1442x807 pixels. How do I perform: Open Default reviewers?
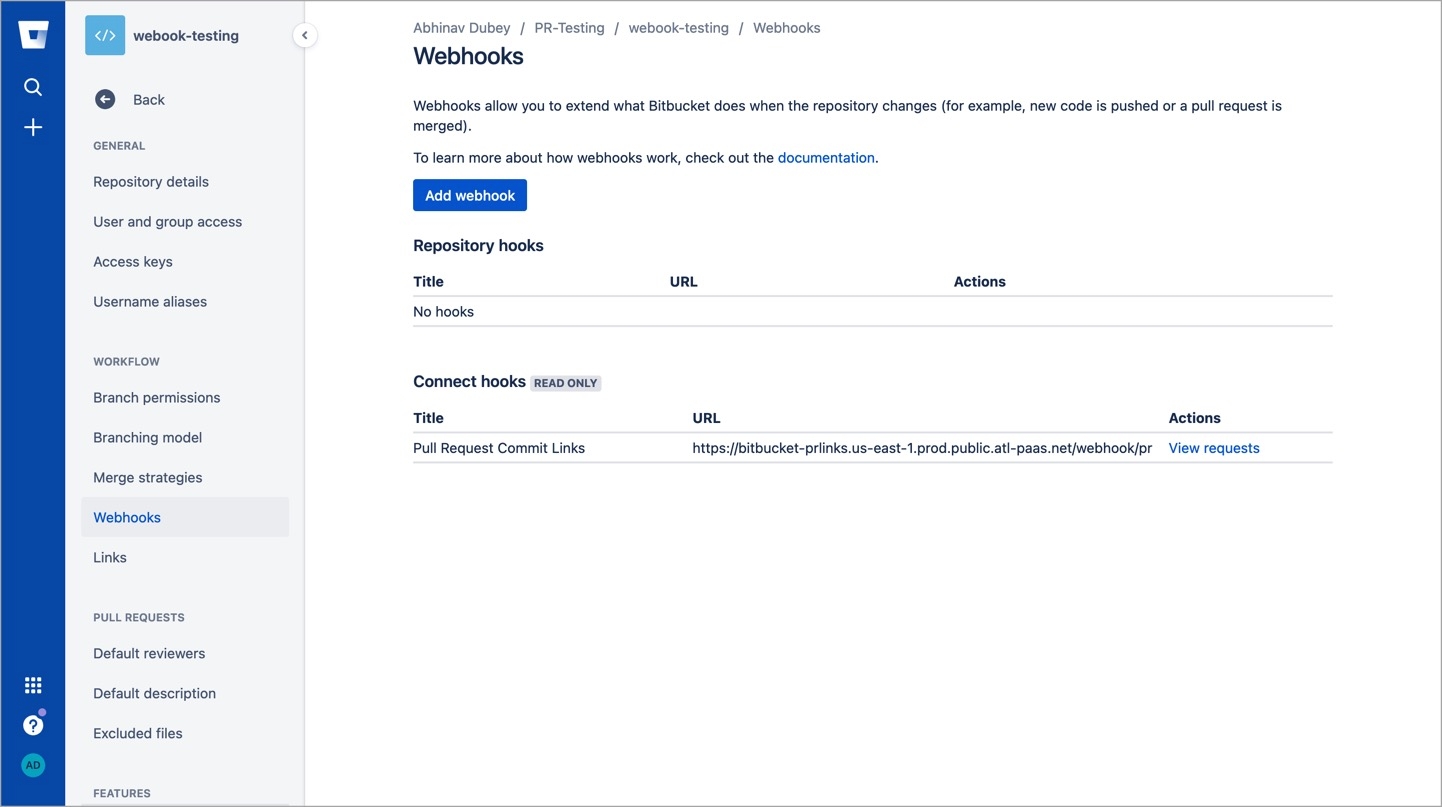point(149,654)
